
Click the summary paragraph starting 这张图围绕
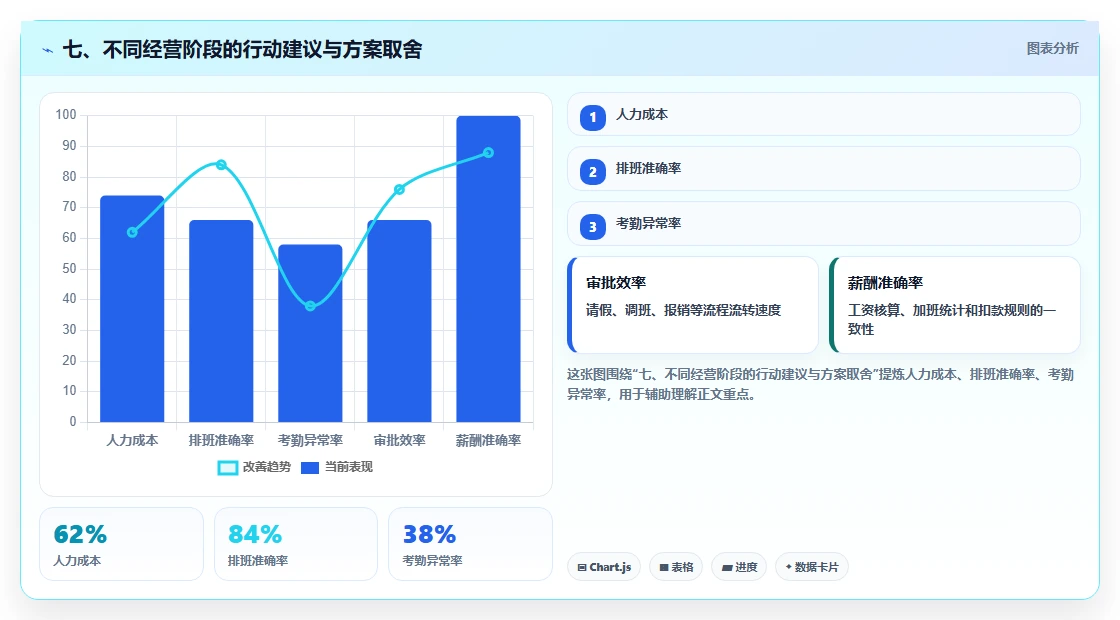(x=820, y=384)
